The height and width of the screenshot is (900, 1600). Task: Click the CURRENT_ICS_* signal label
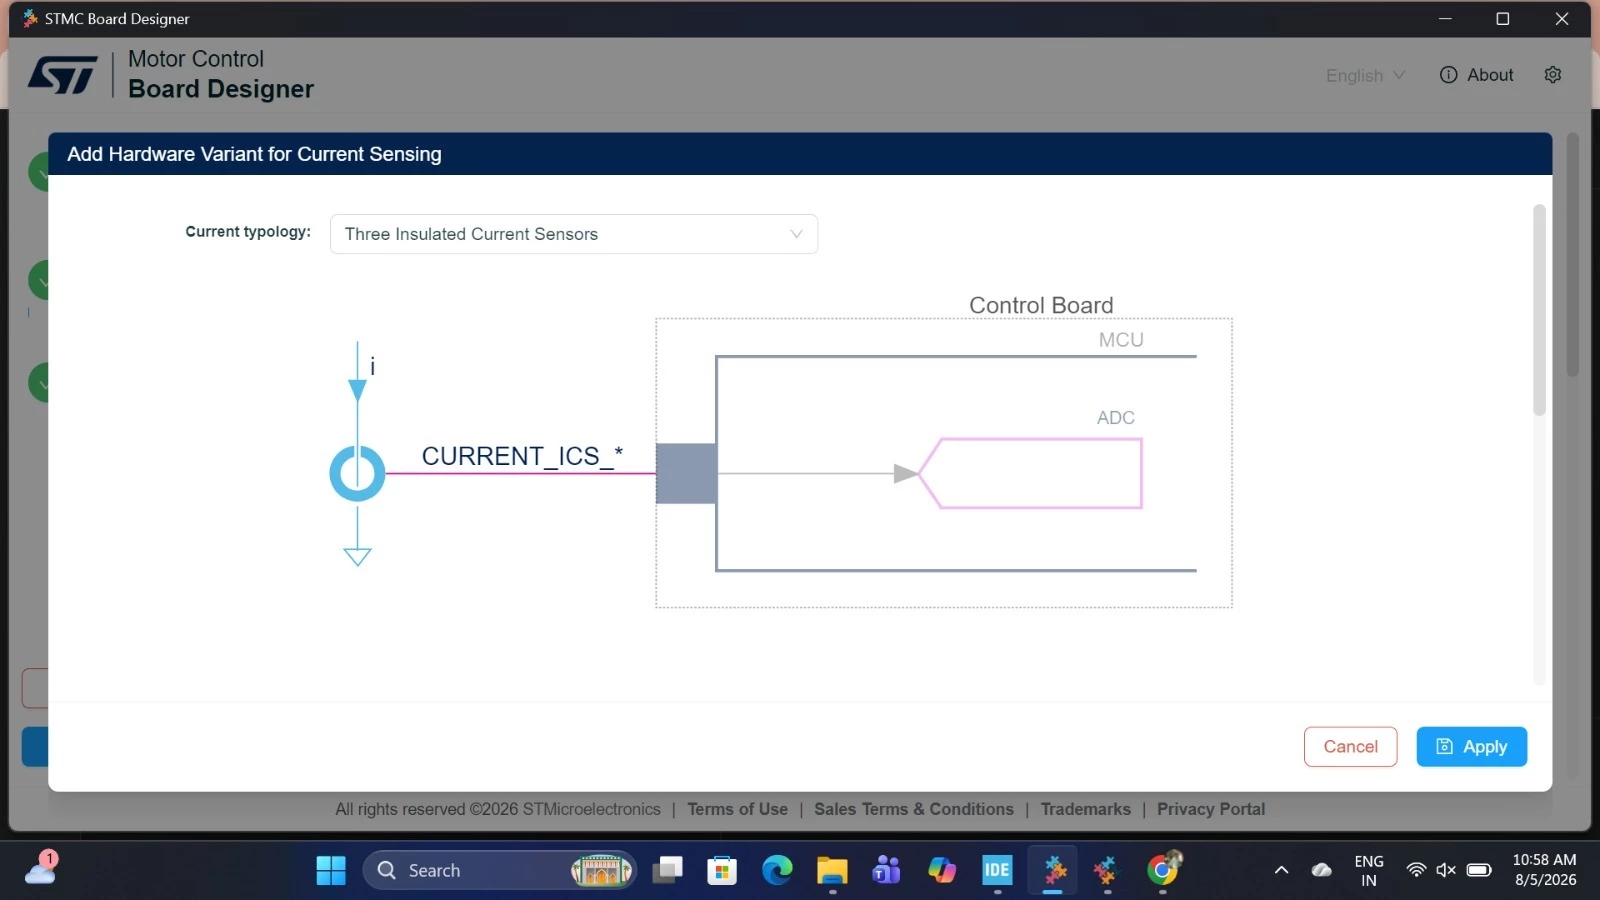coord(522,456)
